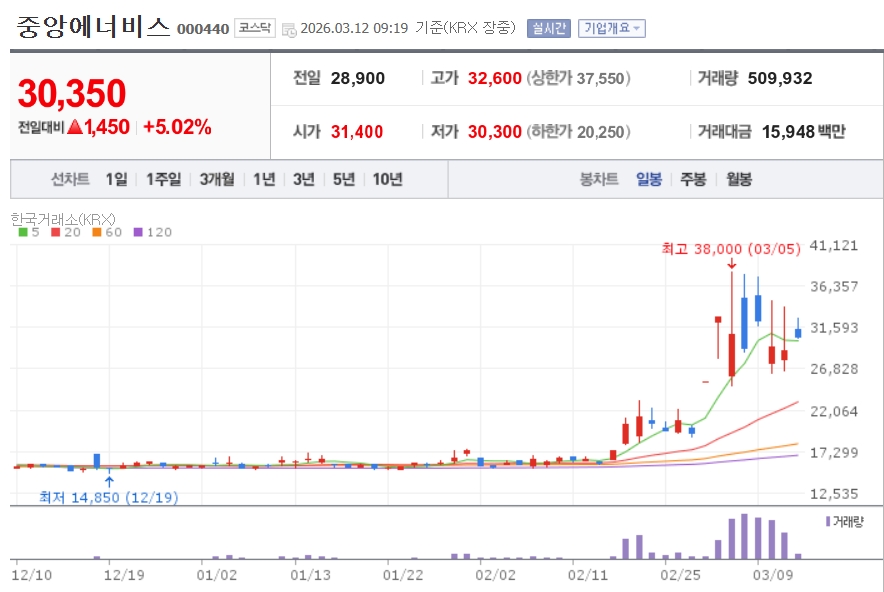The height and width of the screenshot is (592, 884).
Task: Switch to the 월봉 candle chart
Action: click(739, 179)
